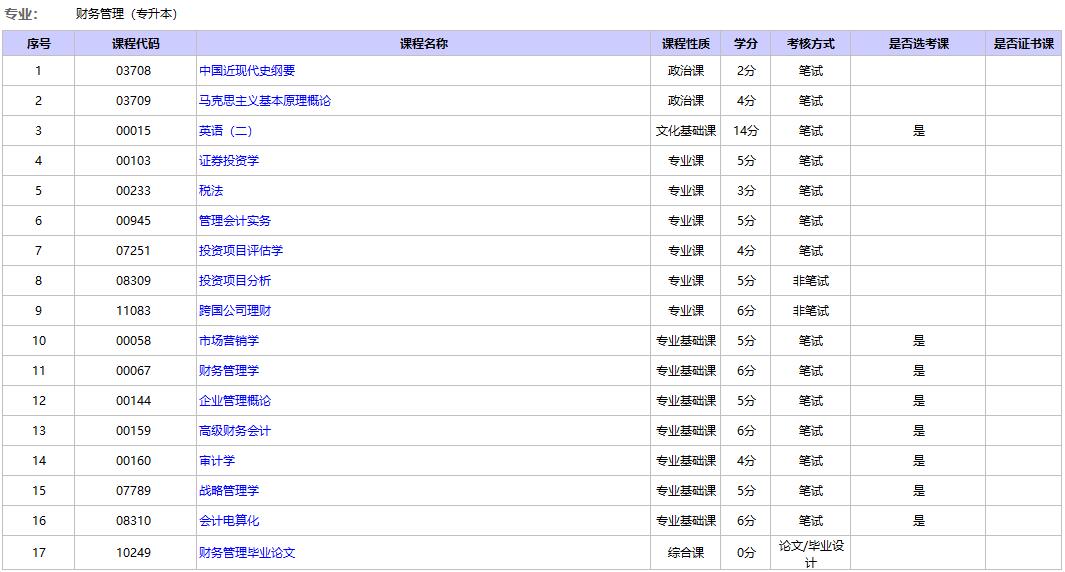The height and width of the screenshot is (572, 1065).
Task: Click the 跨国公司理财 link
Action: click(x=235, y=310)
